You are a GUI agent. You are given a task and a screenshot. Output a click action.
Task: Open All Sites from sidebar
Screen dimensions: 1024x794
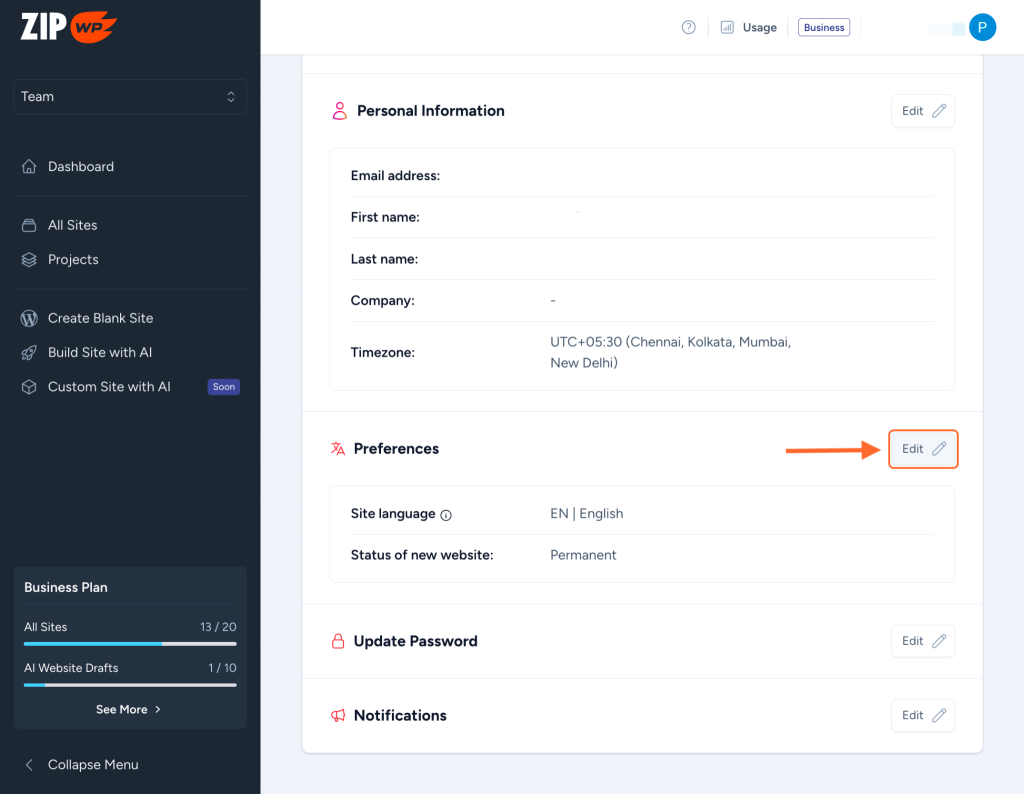click(x=72, y=225)
